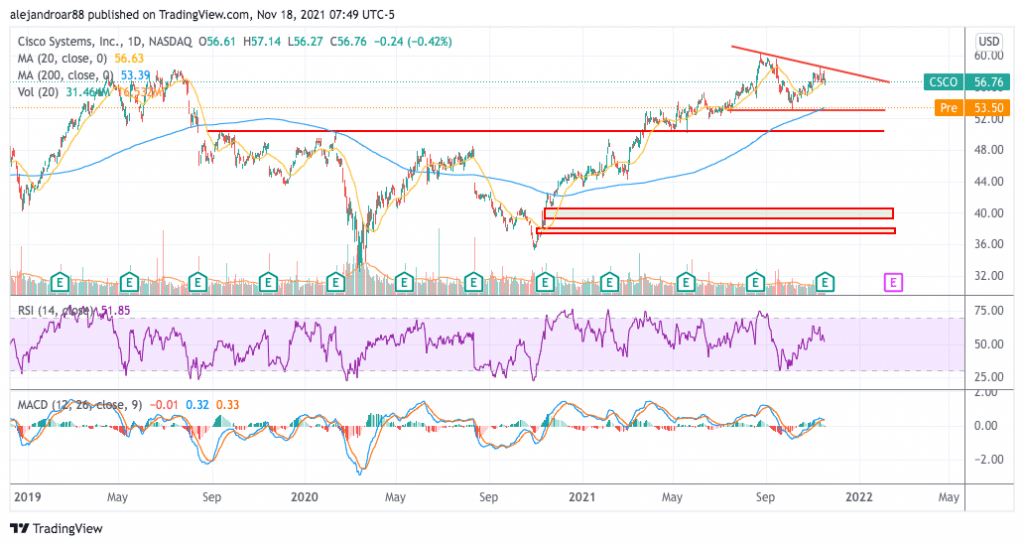Screen dimensions: 1024x546
Task: Select the MA (20, close, 0) legend
Action: pyautogui.click(x=63, y=58)
